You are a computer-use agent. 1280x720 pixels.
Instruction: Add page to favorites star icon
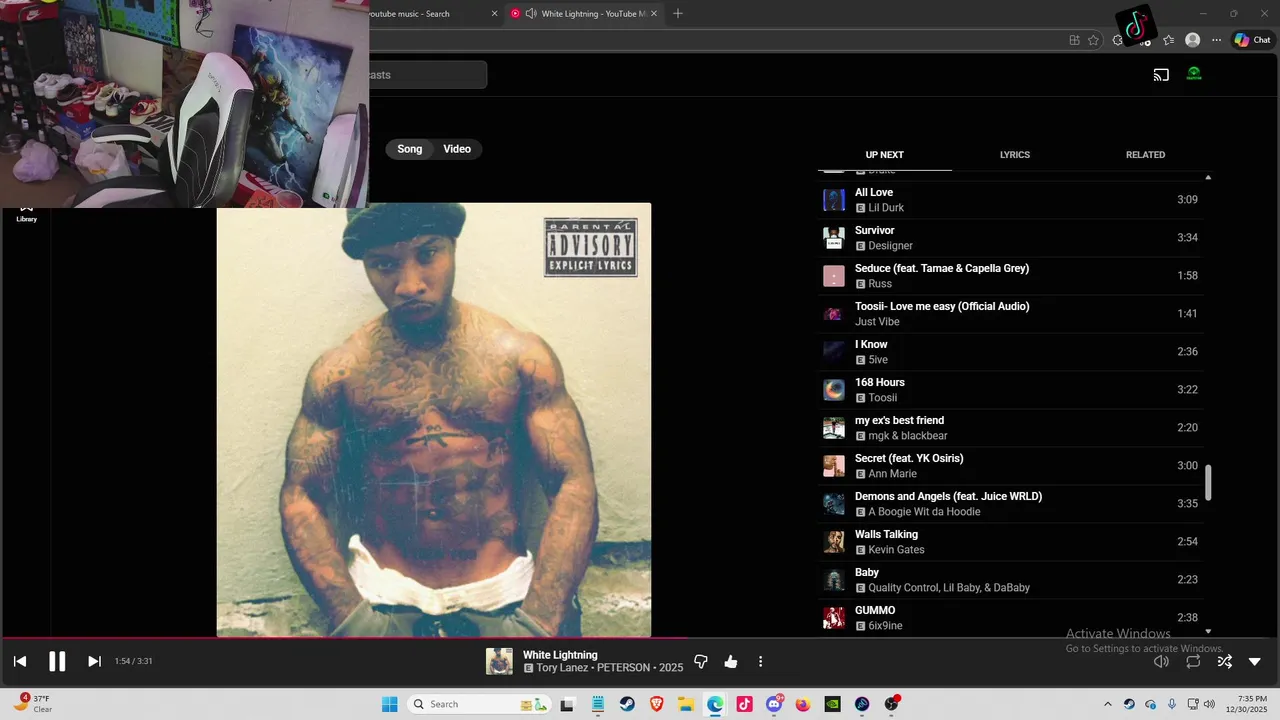(1093, 40)
